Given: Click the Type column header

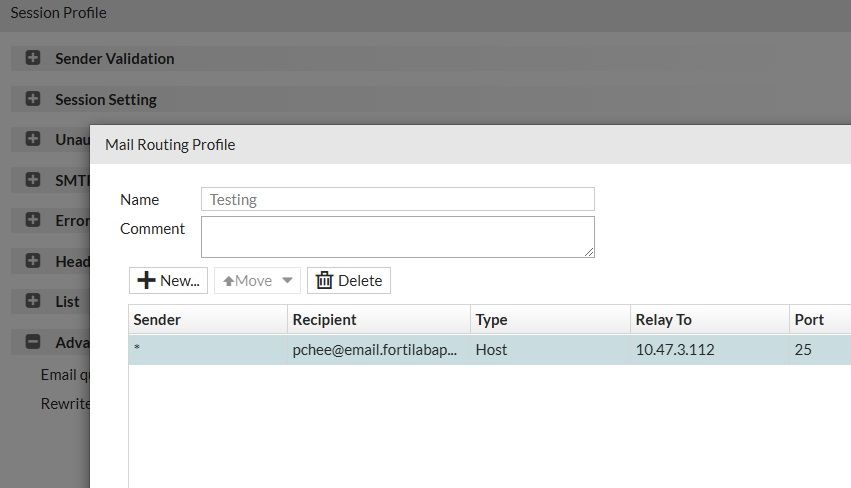Looking at the screenshot, I should tap(549, 320).
